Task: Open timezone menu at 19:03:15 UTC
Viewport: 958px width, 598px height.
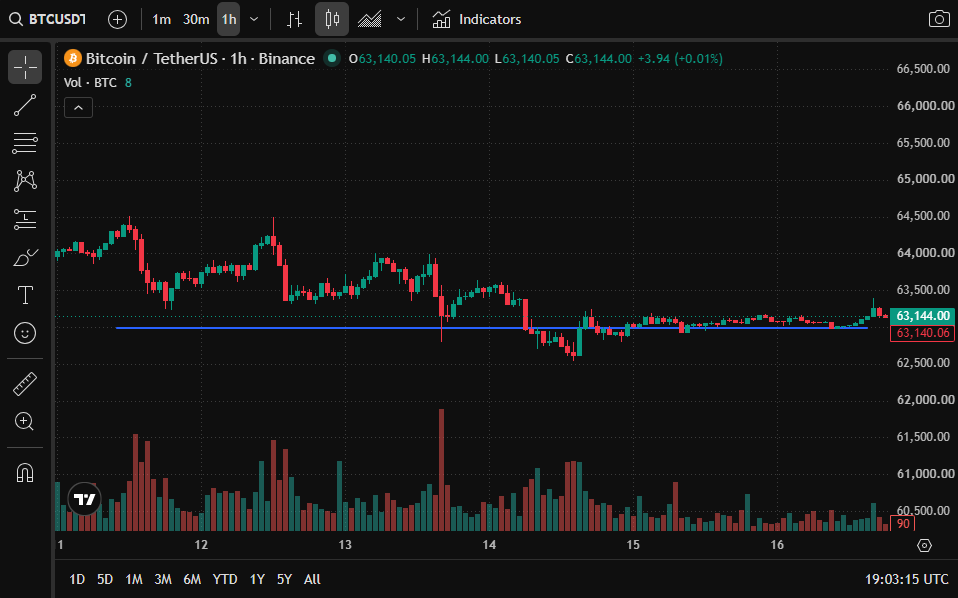Action: 907,579
